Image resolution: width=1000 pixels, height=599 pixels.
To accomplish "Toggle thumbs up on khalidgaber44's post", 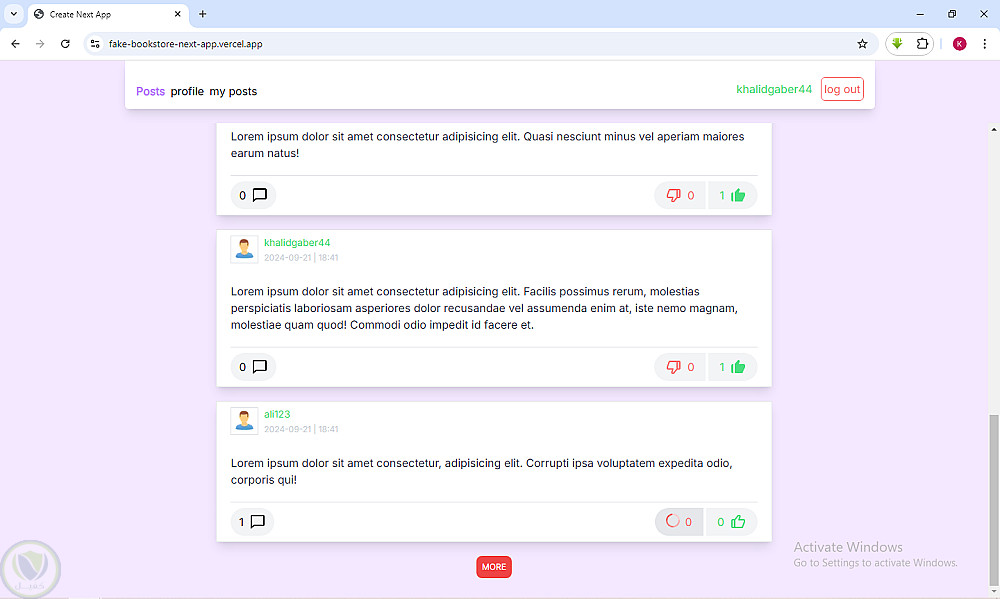I will [732, 367].
